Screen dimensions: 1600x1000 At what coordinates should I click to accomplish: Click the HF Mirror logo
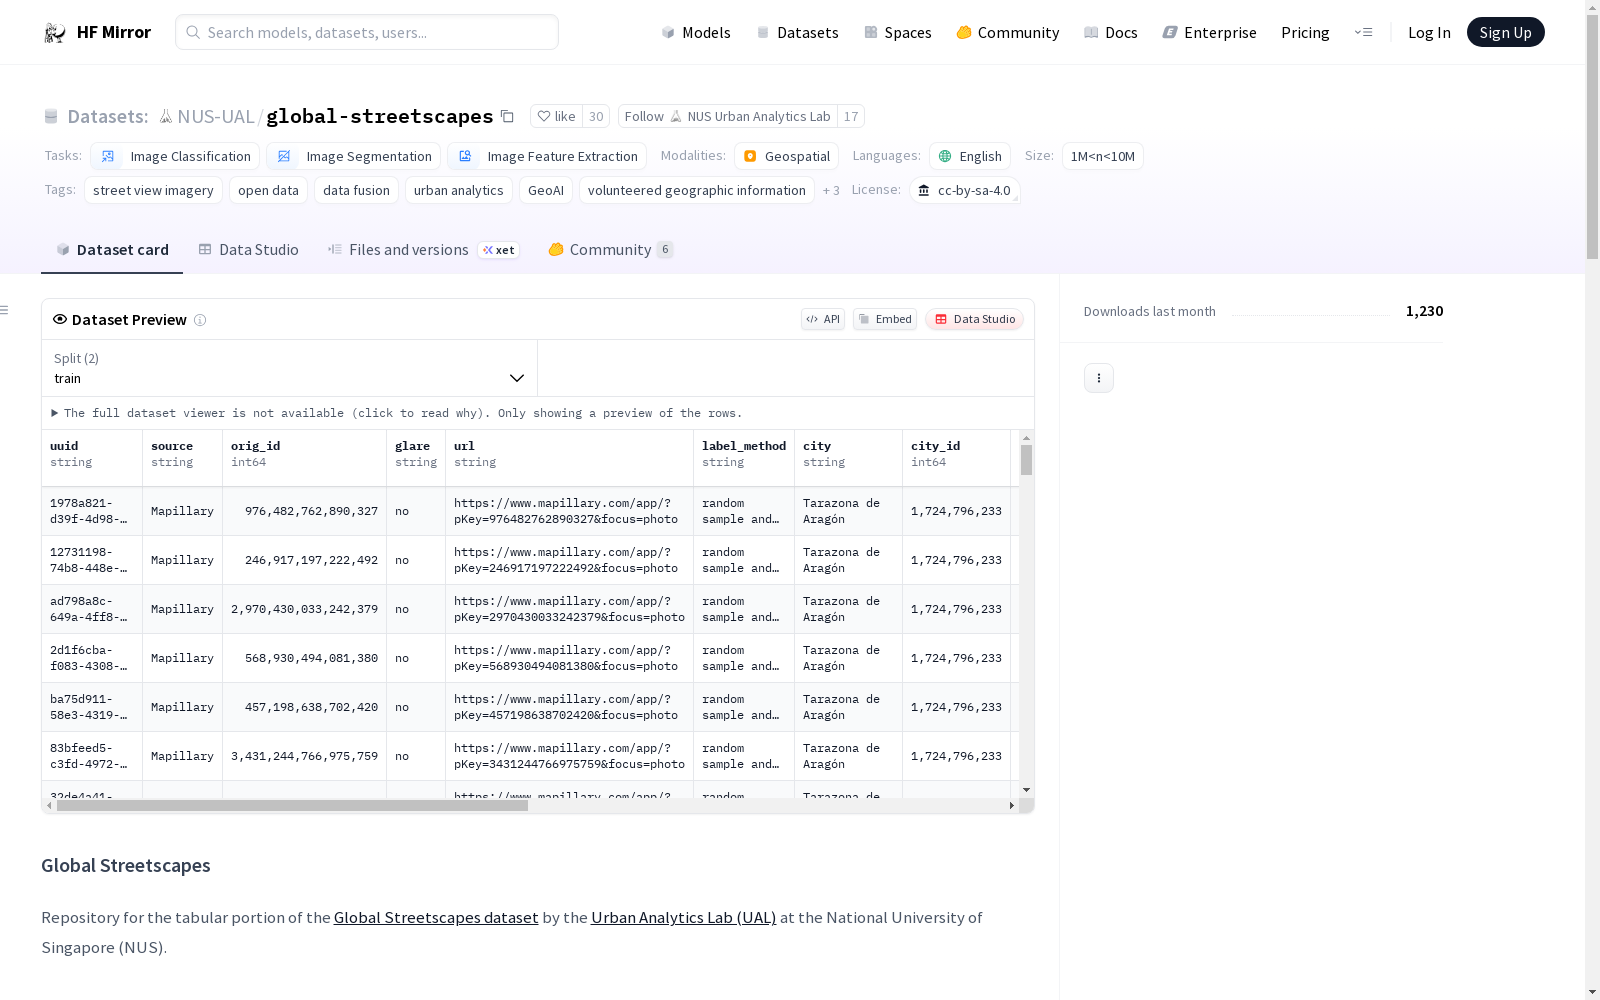[97, 32]
